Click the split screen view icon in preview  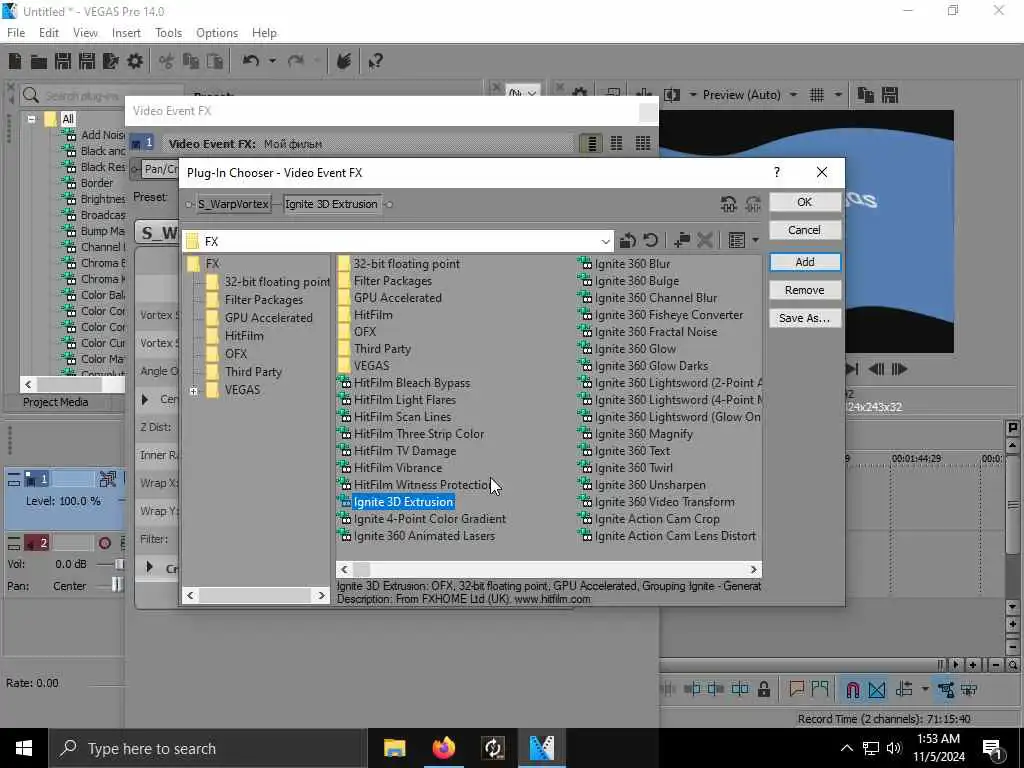tap(672, 95)
